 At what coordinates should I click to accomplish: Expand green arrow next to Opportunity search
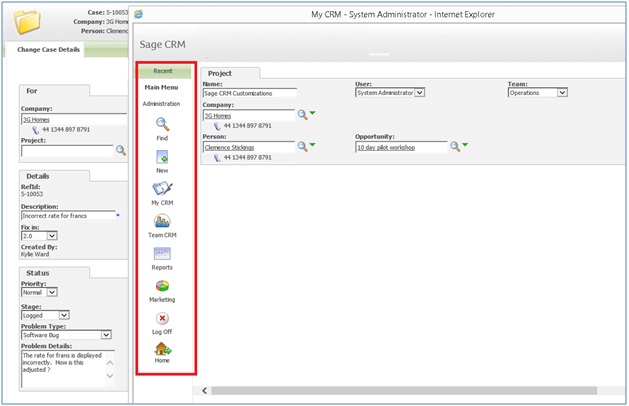click(x=465, y=145)
